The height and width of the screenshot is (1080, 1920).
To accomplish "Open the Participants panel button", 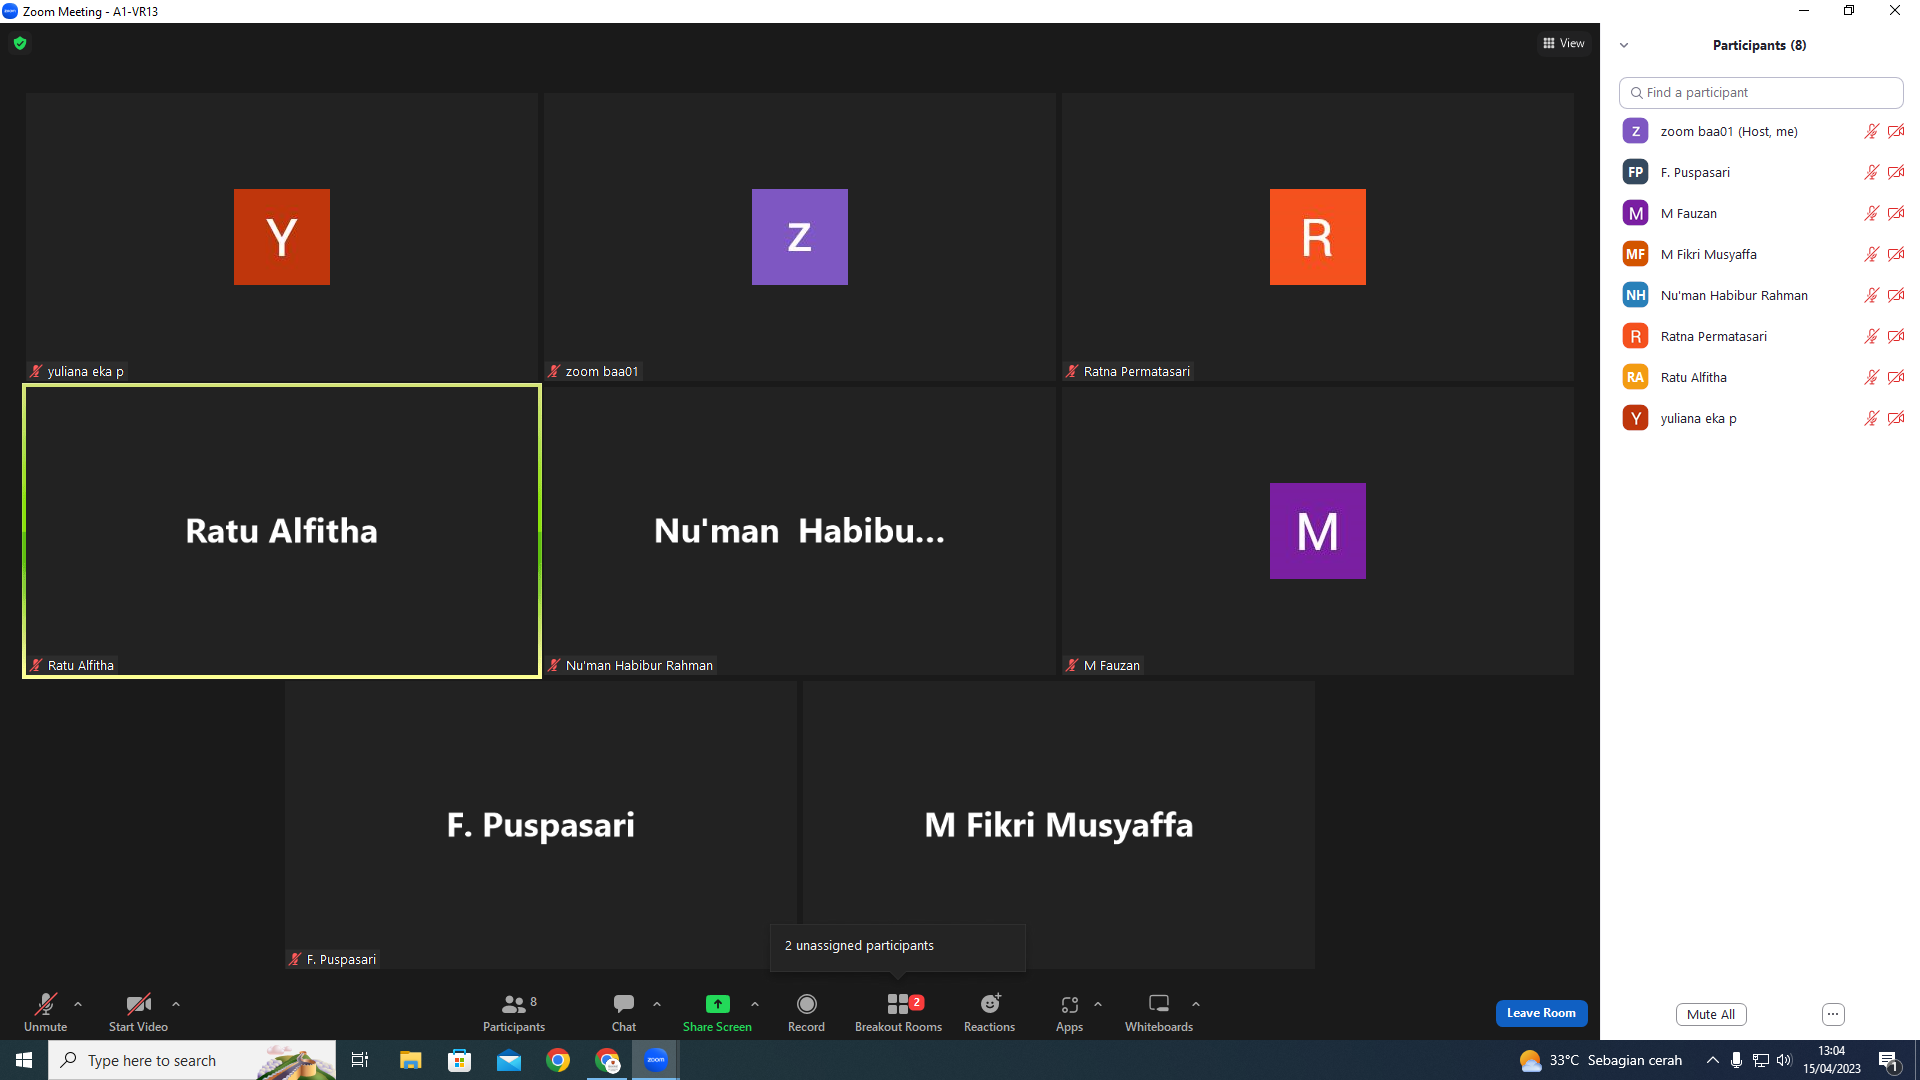I will 514,1012.
